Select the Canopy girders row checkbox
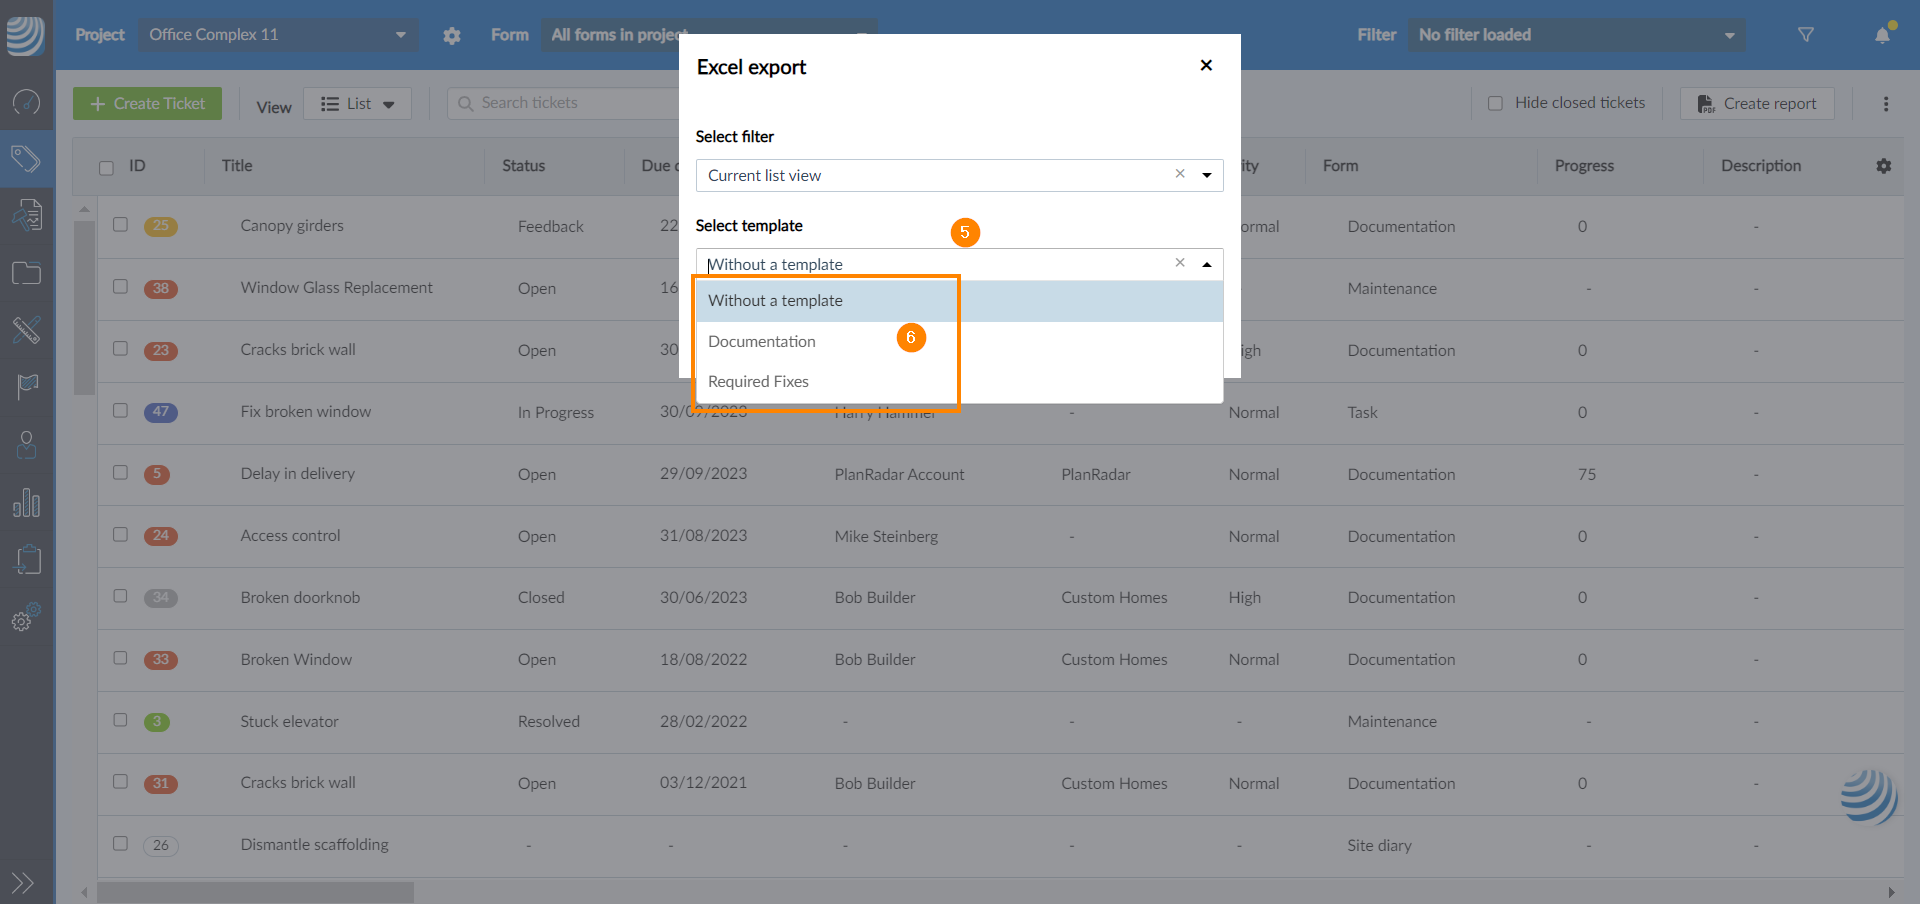1920x904 pixels. point(121,225)
